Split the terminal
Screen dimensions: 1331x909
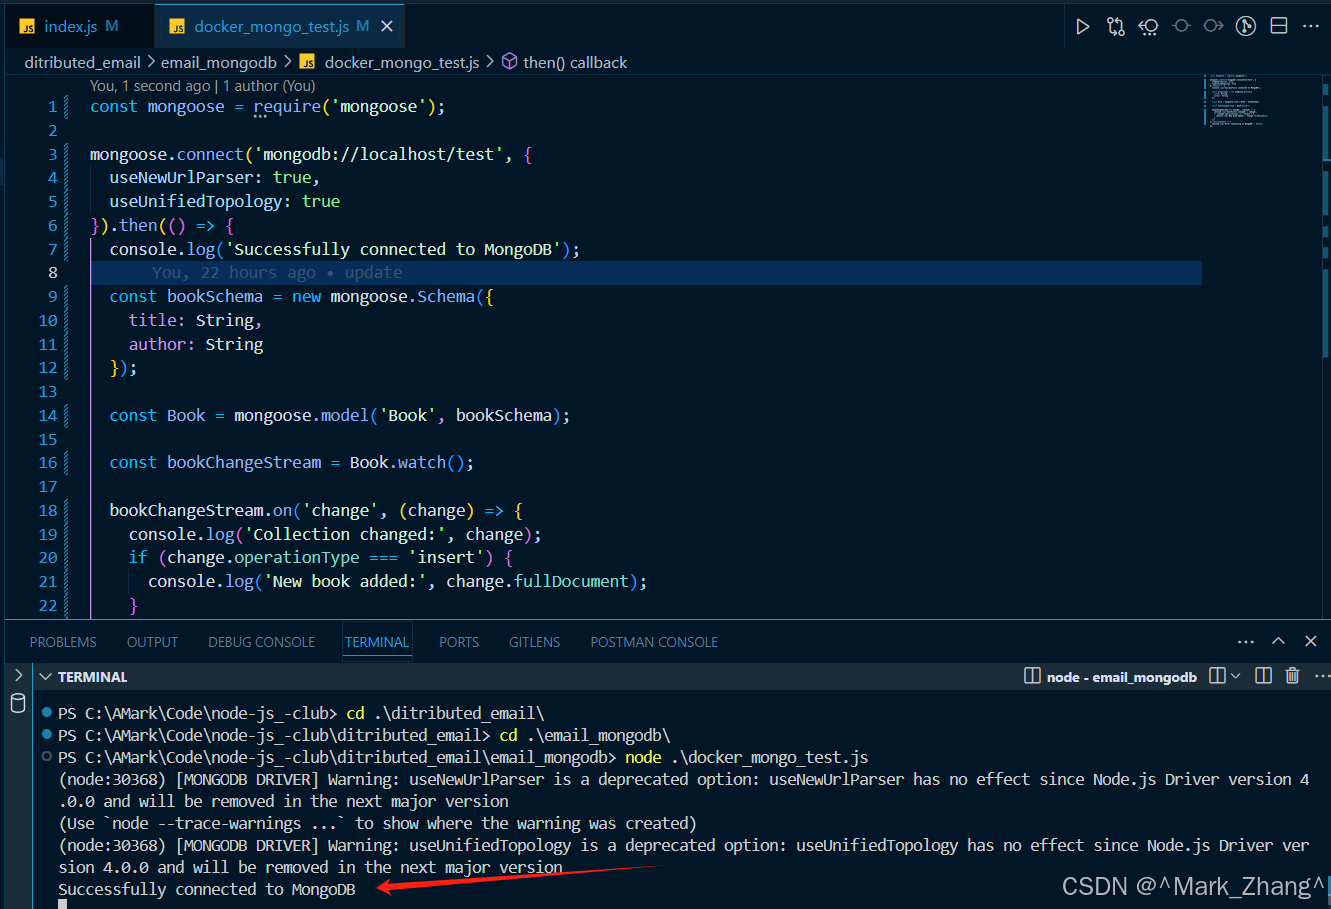(x=1263, y=676)
